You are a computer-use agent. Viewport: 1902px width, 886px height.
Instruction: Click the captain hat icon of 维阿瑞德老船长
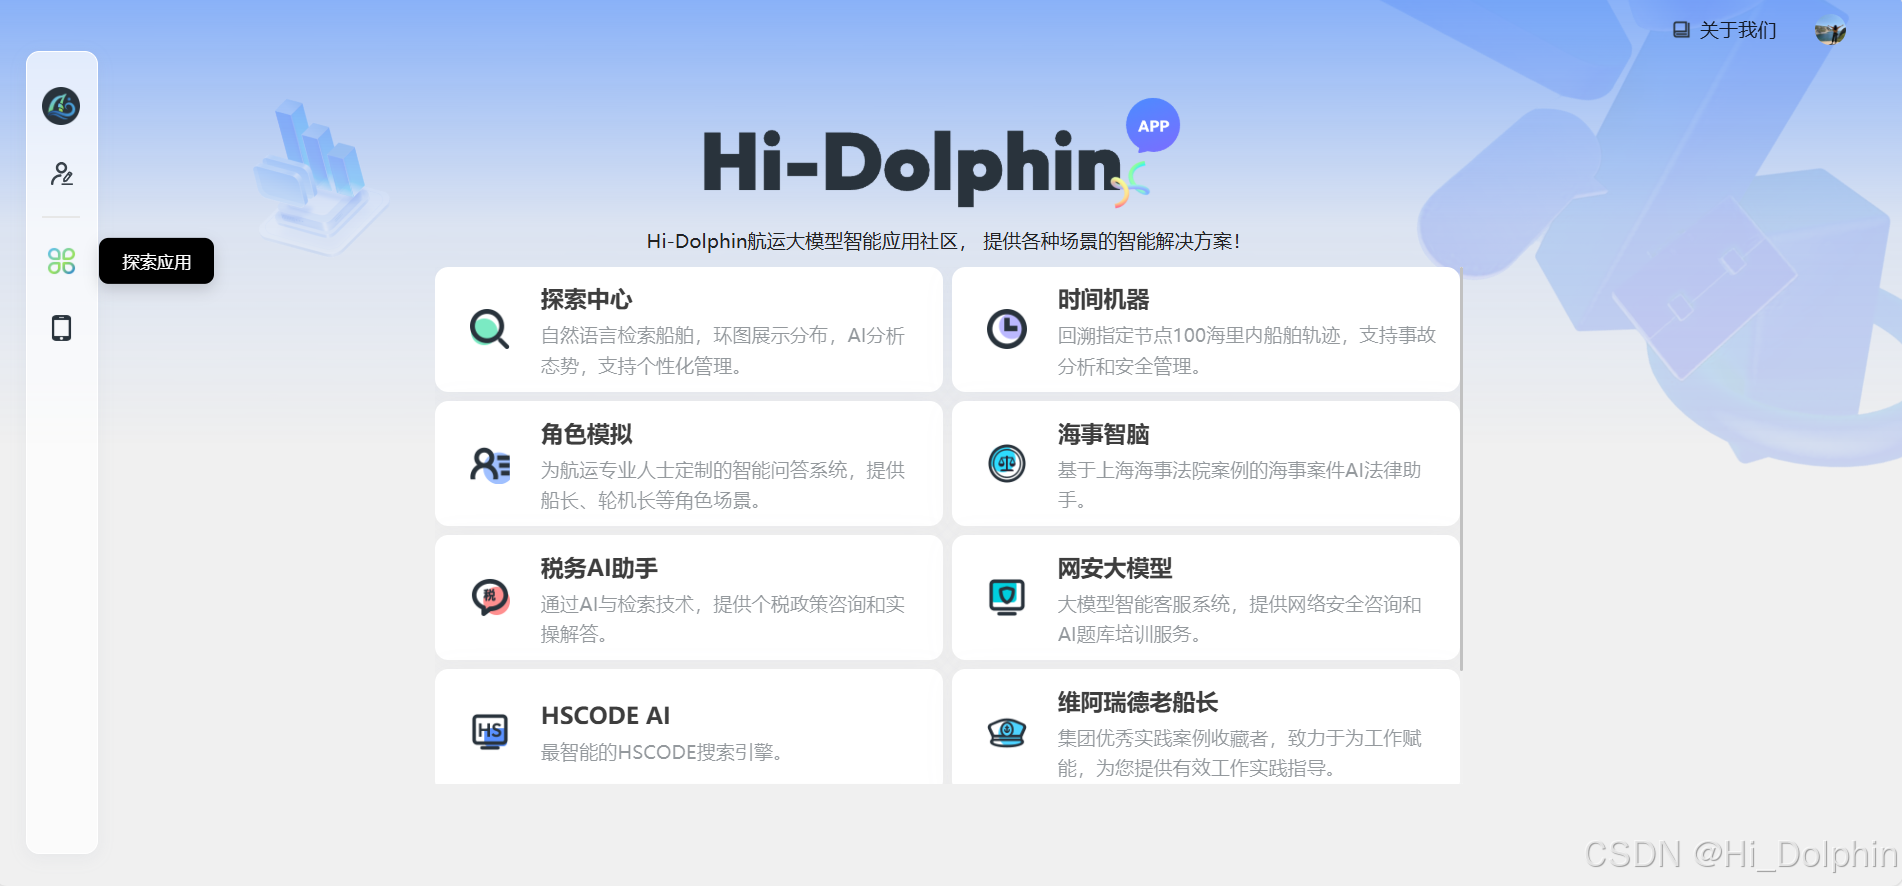(x=1007, y=732)
